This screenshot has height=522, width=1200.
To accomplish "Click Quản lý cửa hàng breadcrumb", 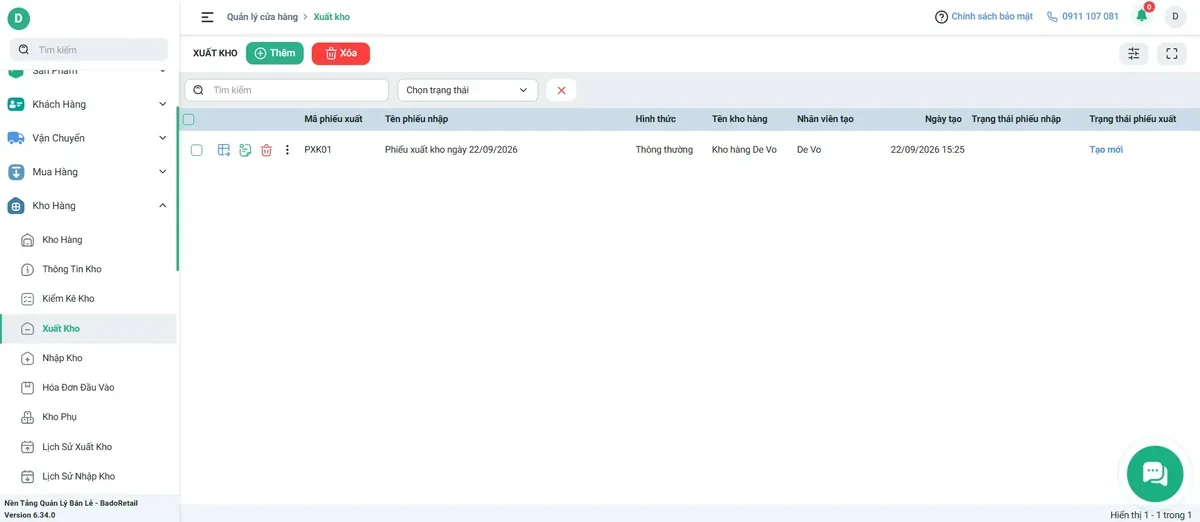I will pos(262,17).
